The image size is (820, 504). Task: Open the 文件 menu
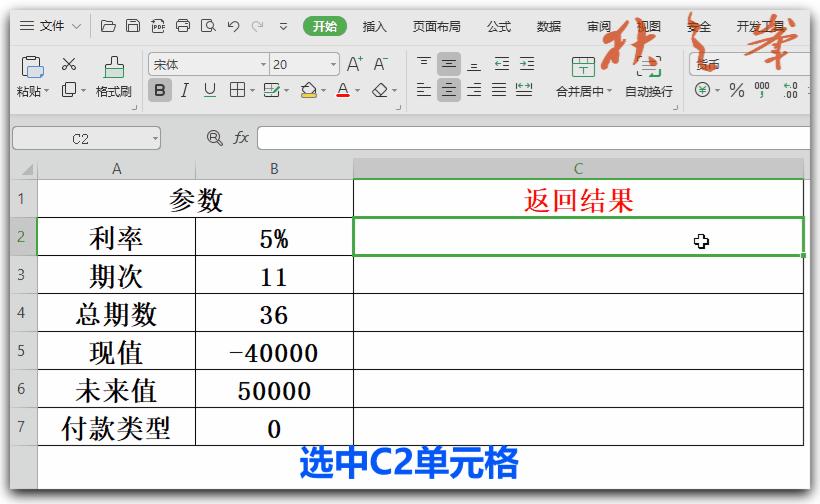click(x=50, y=26)
